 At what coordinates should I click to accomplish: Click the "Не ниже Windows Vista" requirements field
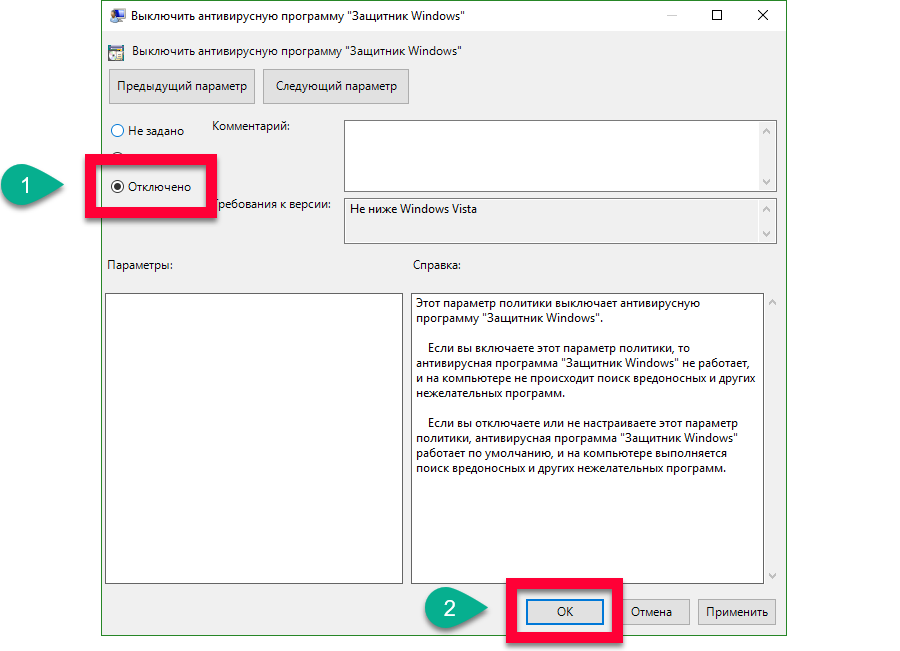(x=551, y=221)
